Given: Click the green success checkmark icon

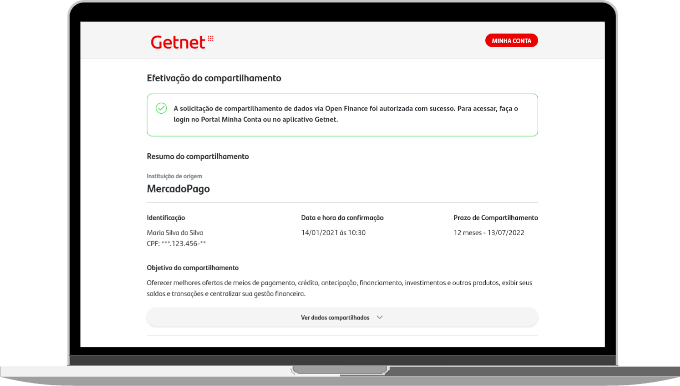Looking at the screenshot, I should (x=161, y=108).
